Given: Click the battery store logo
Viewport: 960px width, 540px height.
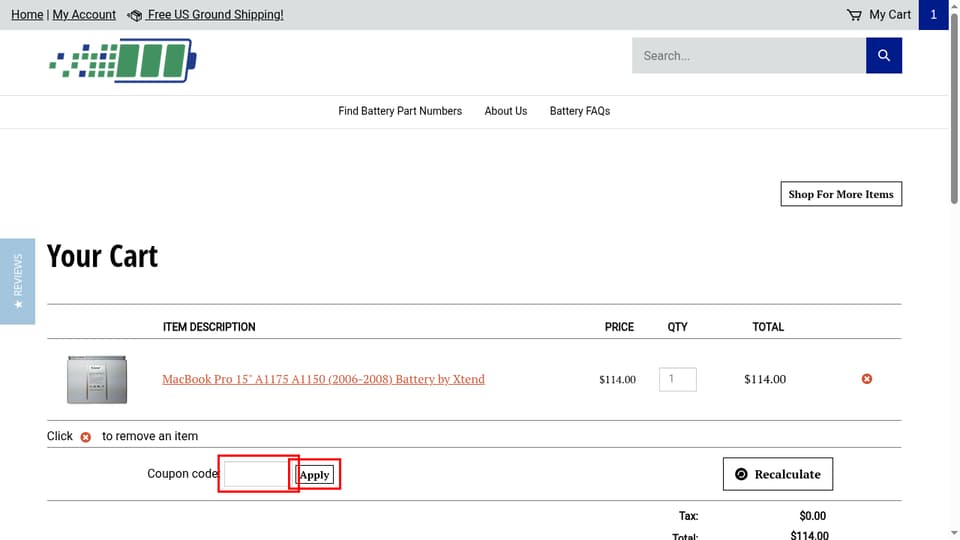Looking at the screenshot, I should 123,61.
